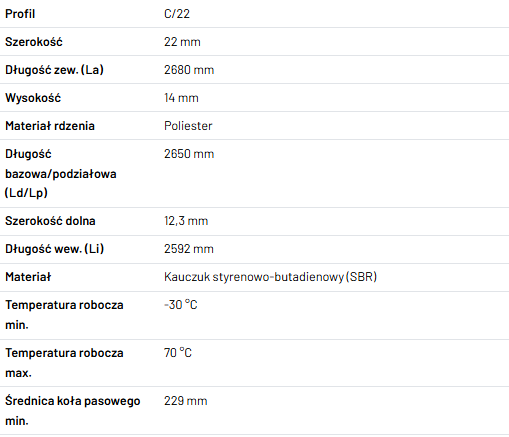
Task: Click the Wysokość label
Action: tap(33, 98)
